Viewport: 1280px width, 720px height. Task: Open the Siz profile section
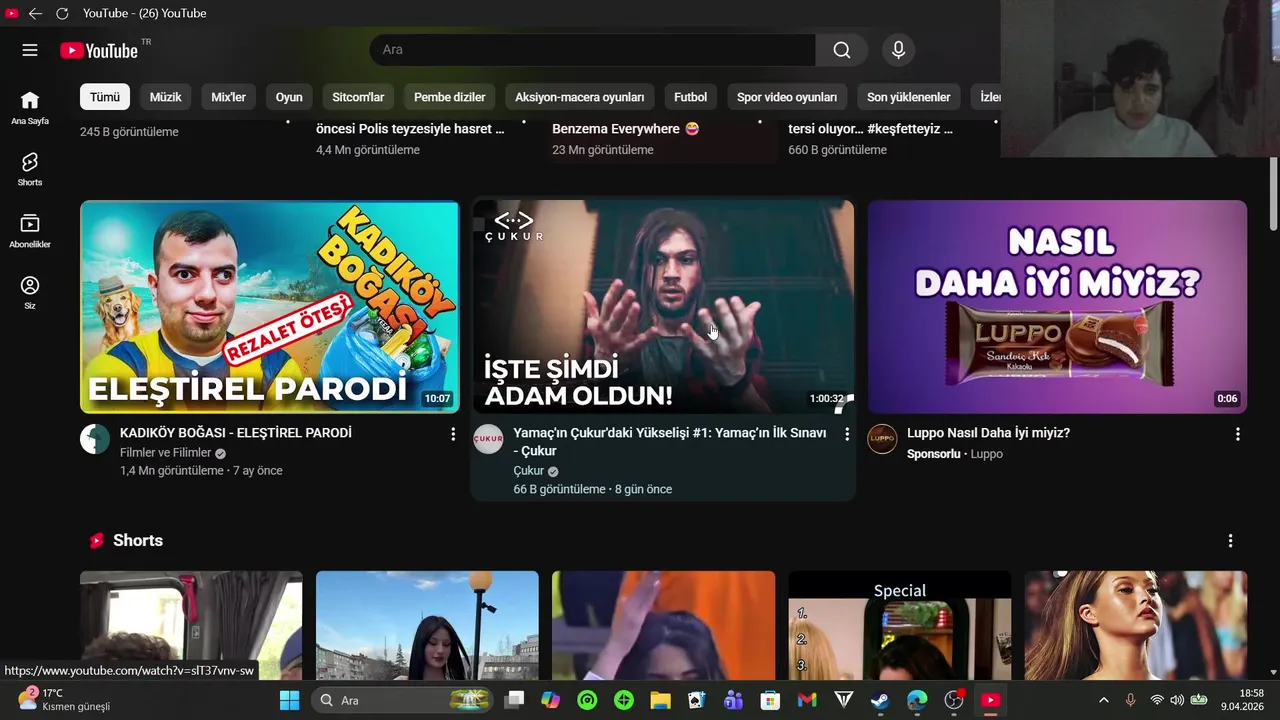(30, 292)
